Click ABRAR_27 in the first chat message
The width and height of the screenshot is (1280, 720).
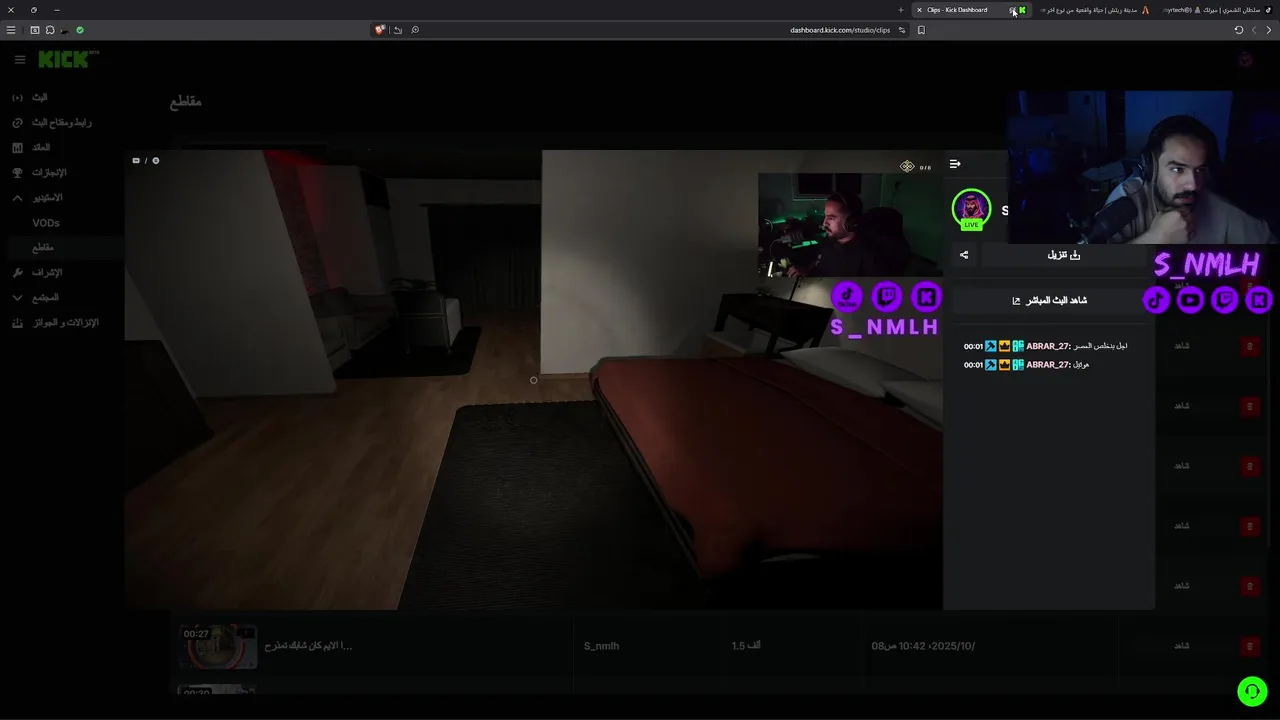[1048, 346]
